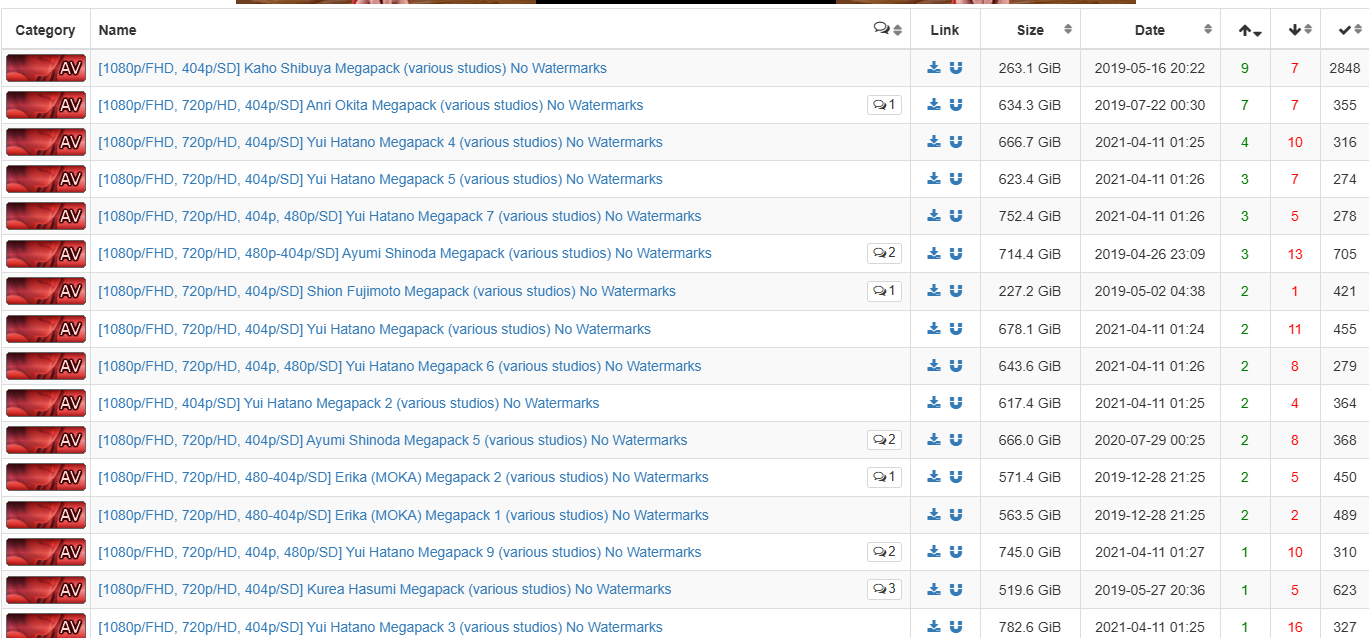Open the Kurea Hasumi Megapack link
The image size is (1369, 638).
coord(385,589)
